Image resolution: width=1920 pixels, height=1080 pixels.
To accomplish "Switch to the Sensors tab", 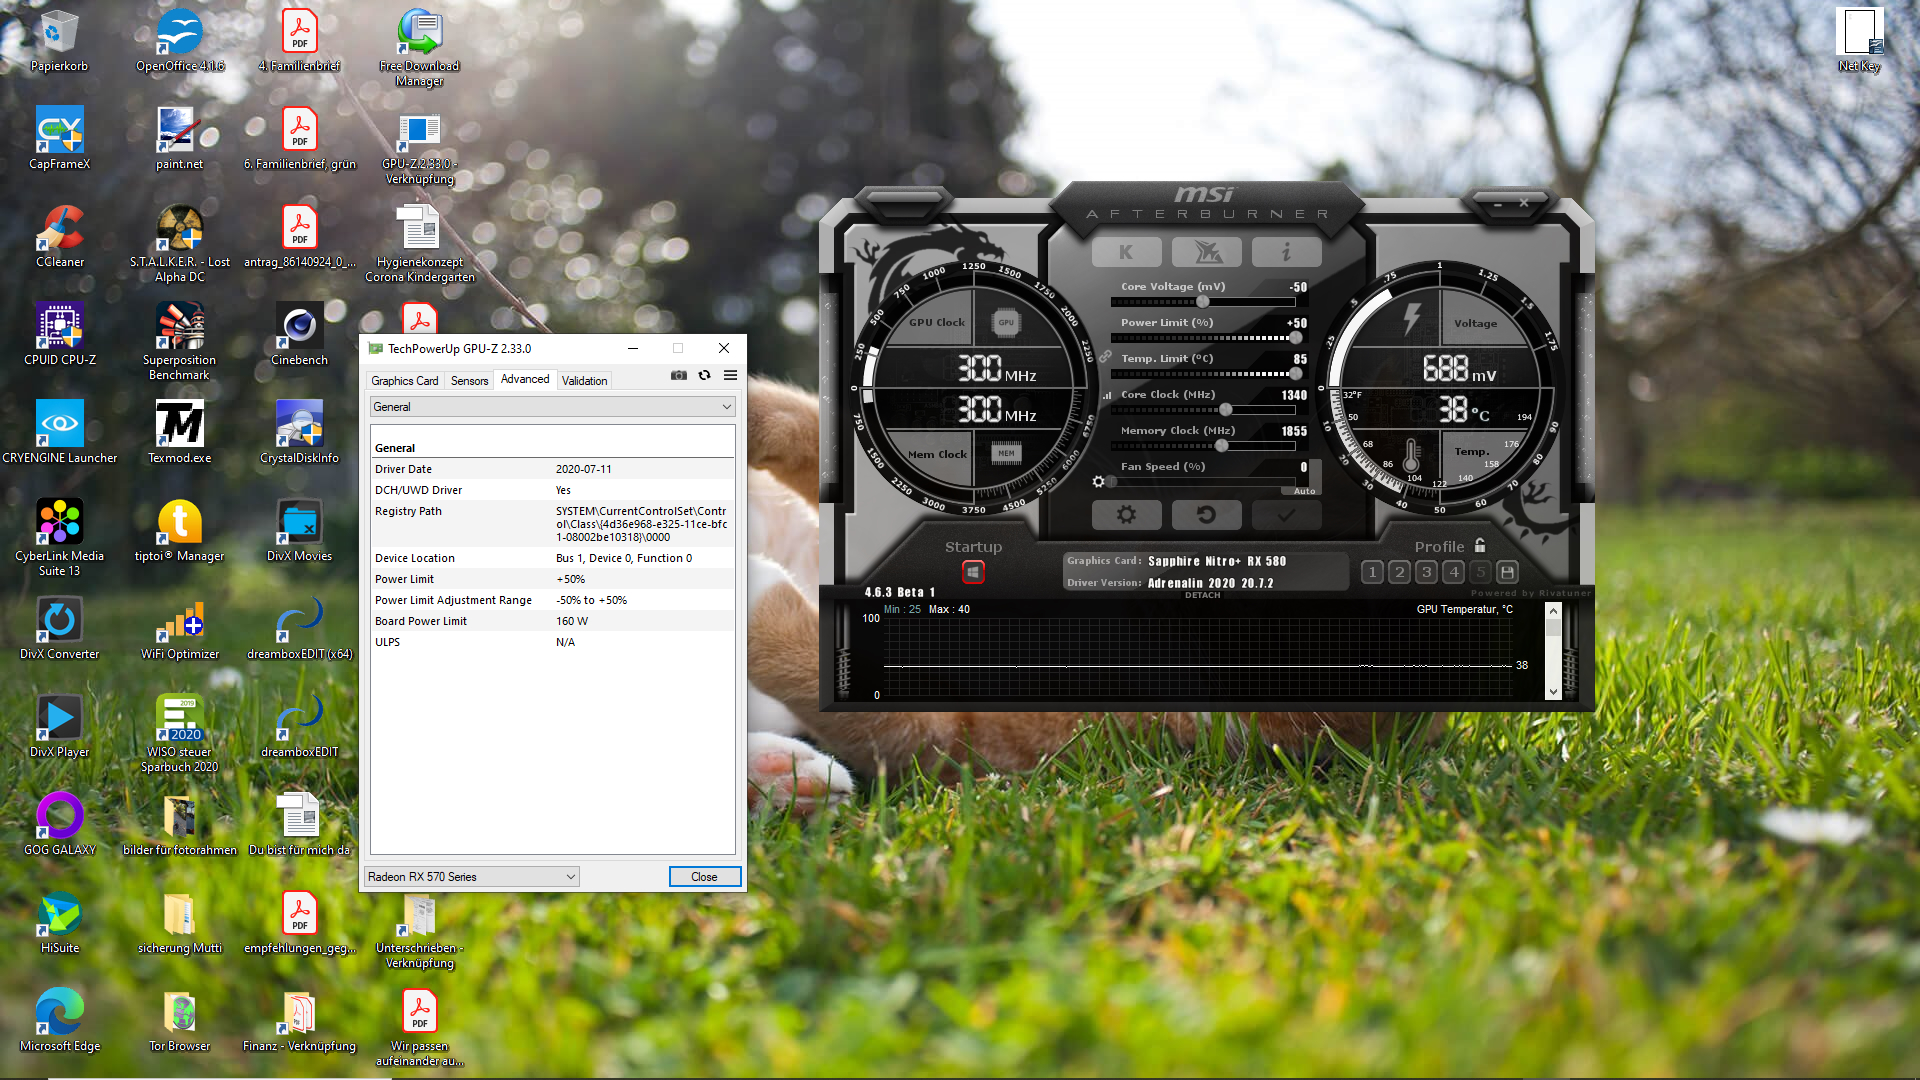I will pyautogui.click(x=468, y=380).
